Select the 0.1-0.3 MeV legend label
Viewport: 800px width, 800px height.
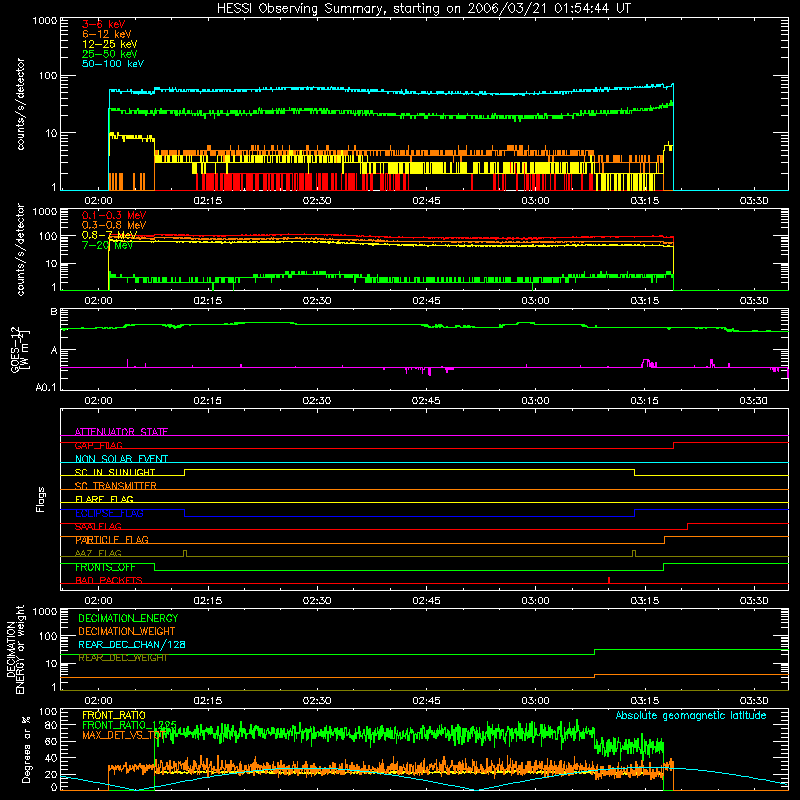[114, 215]
